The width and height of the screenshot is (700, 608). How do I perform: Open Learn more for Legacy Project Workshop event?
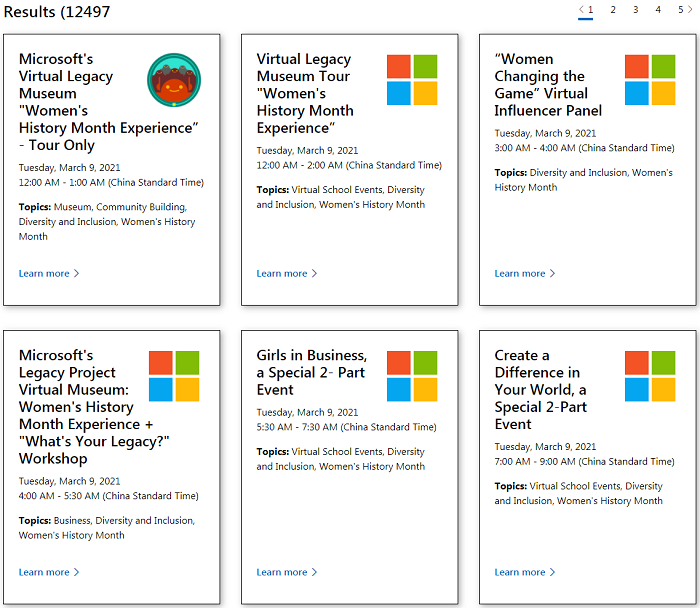click(49, 572)
